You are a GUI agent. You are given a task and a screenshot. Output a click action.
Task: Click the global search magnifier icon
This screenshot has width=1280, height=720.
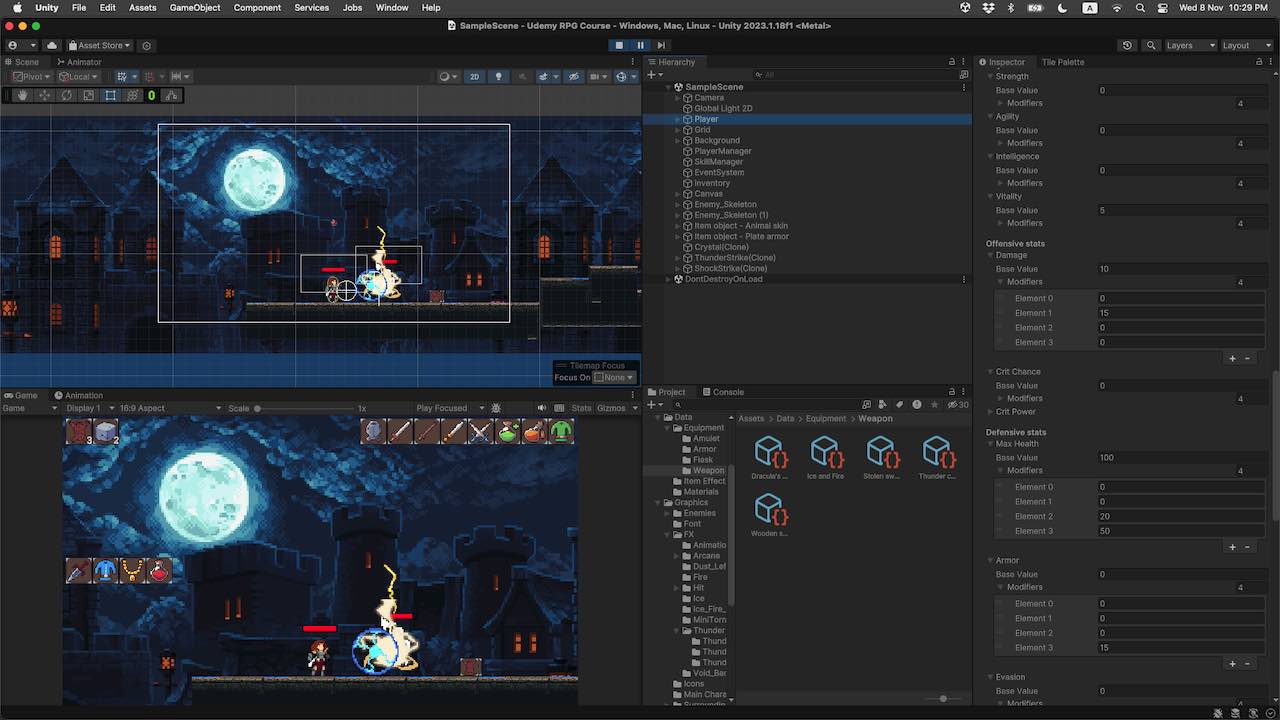1151,45
